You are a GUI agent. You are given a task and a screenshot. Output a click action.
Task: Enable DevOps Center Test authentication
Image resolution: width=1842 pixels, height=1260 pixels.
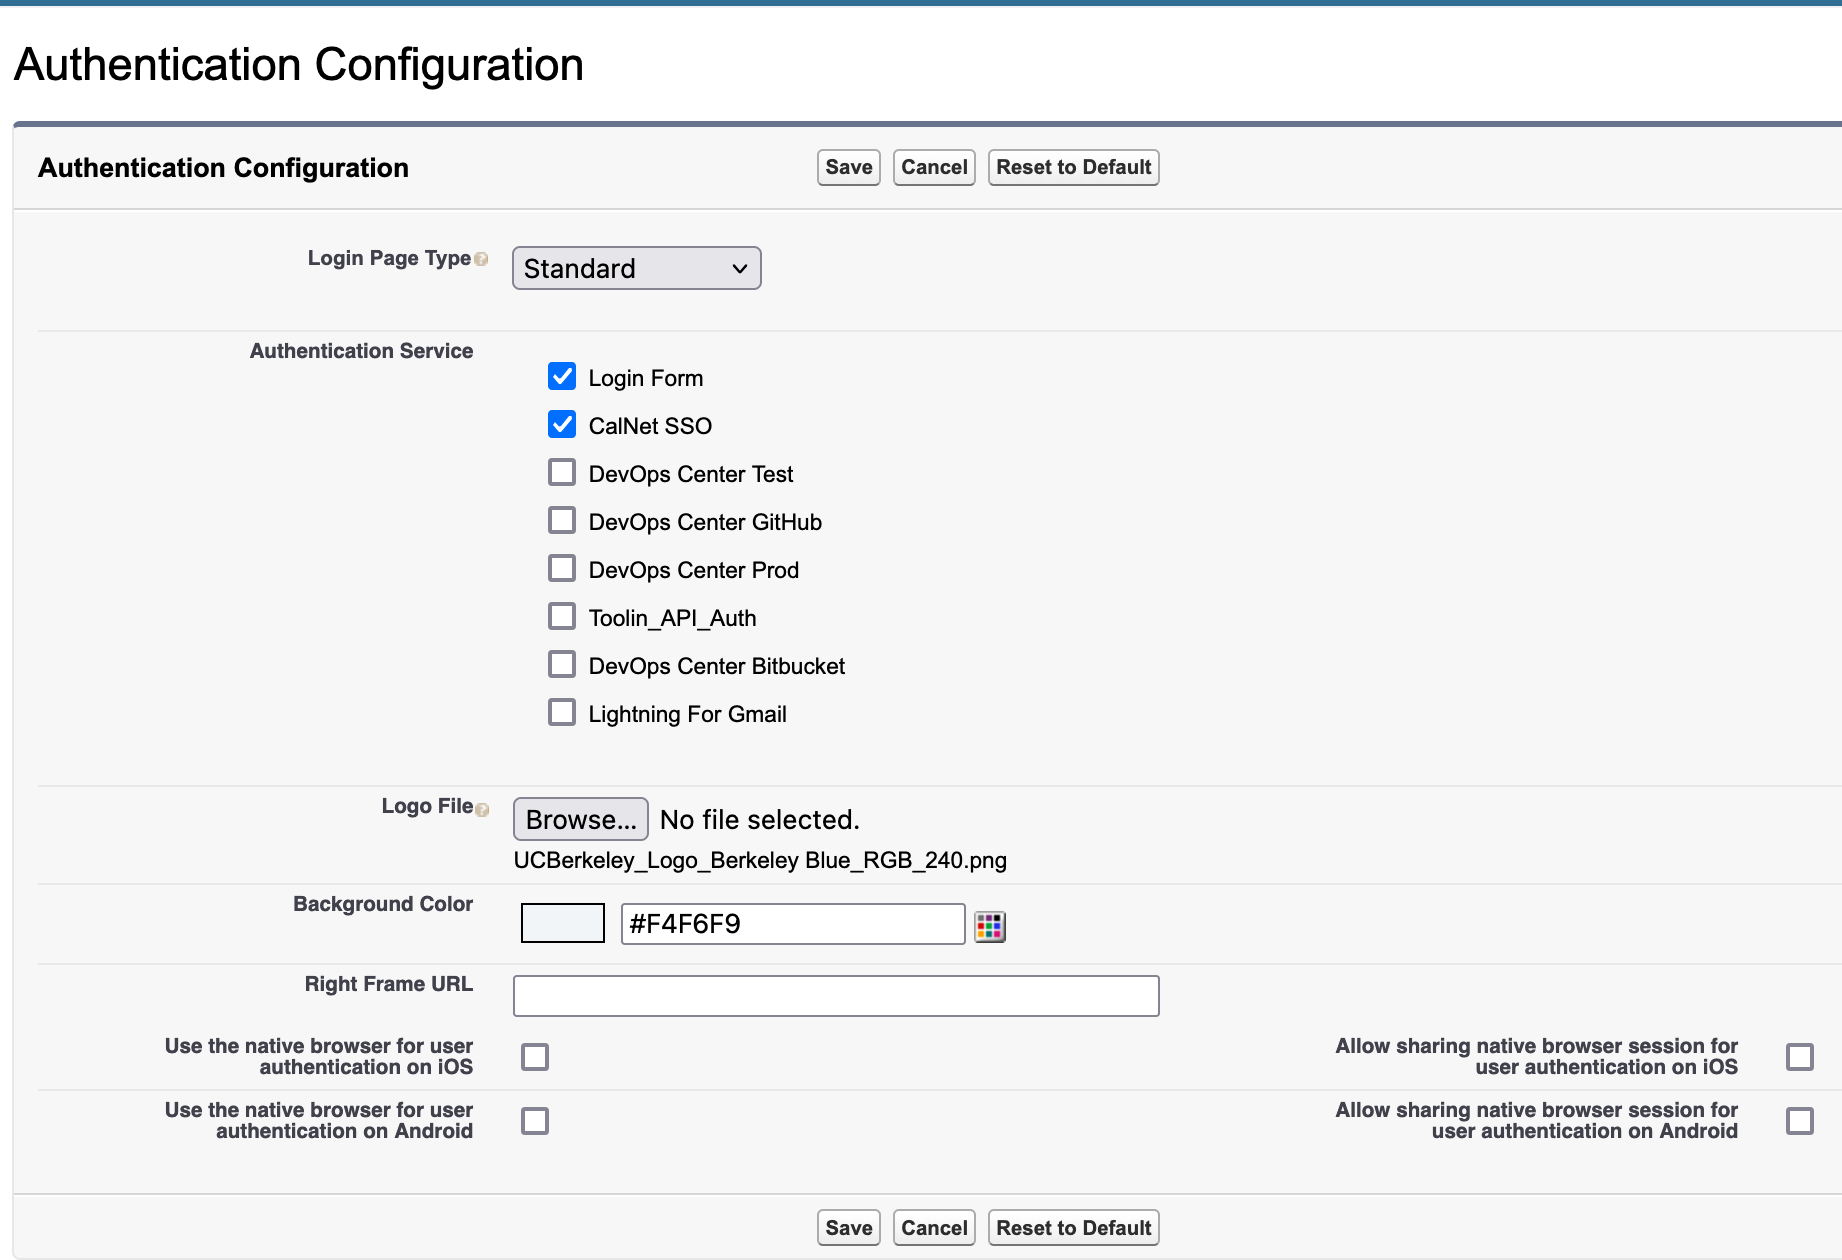click(x=562, y=471)
